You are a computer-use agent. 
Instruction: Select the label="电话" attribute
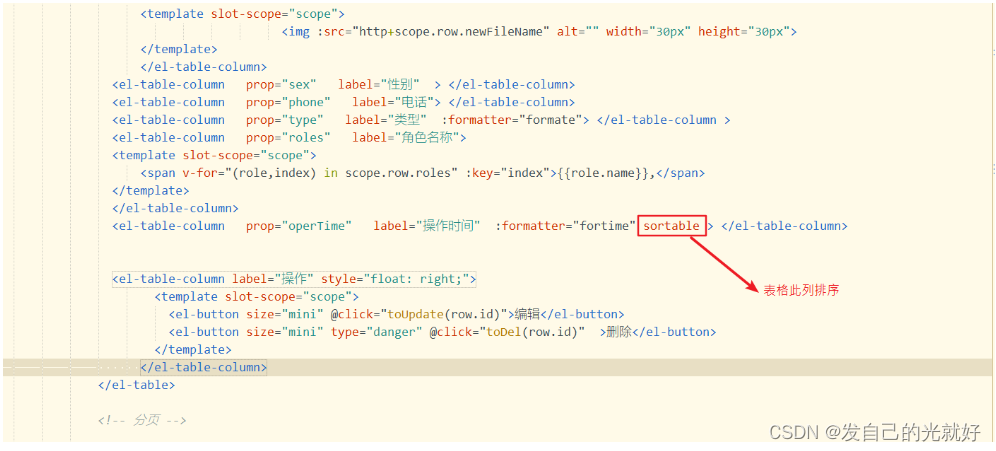pyautogui.click(x=393, y=102)
